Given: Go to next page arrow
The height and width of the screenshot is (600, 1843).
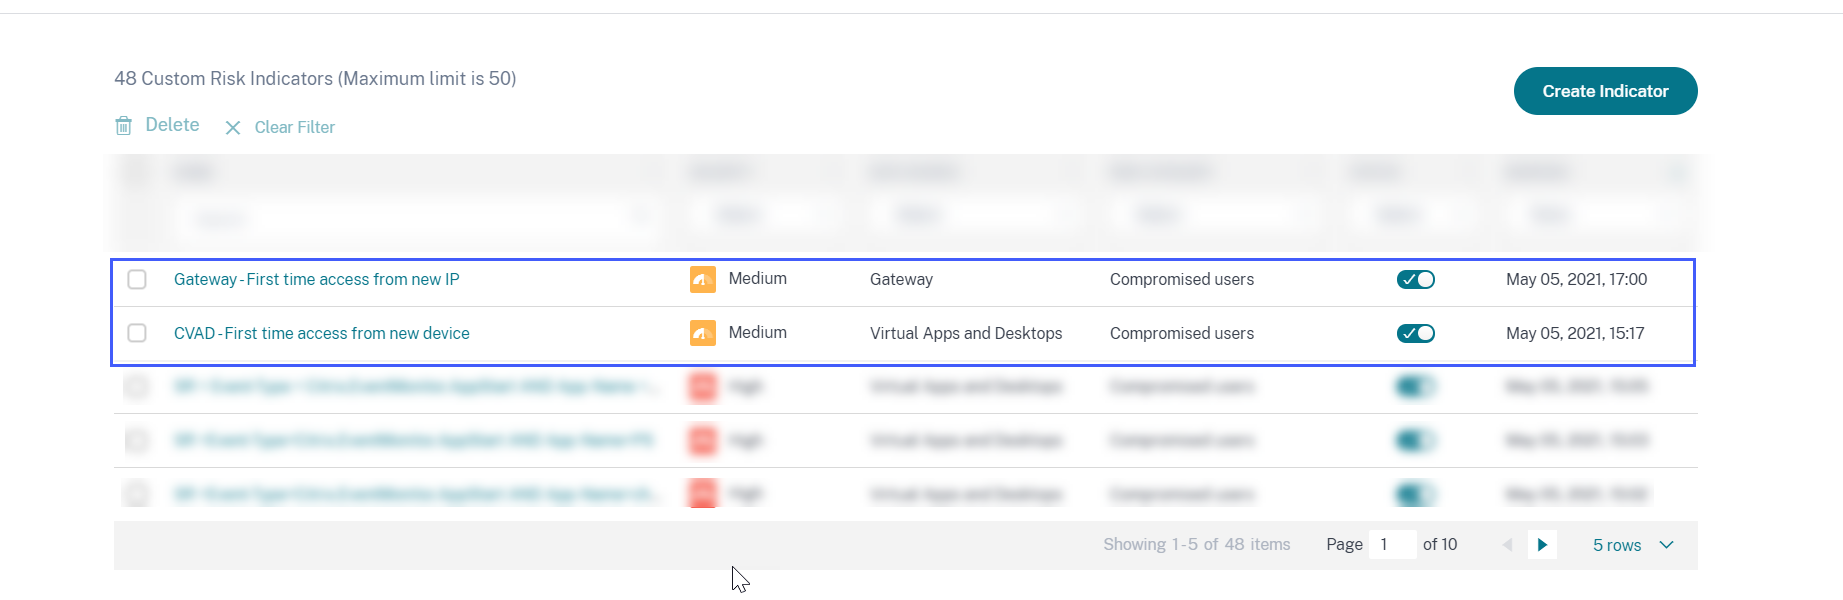Looking at the screenshot, I should [x=1542, y=545].
